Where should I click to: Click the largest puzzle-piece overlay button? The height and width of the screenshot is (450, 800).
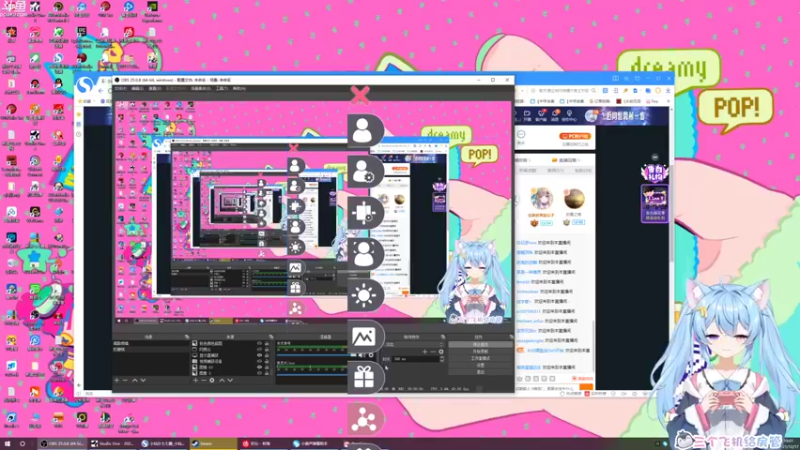click(364, 213)
